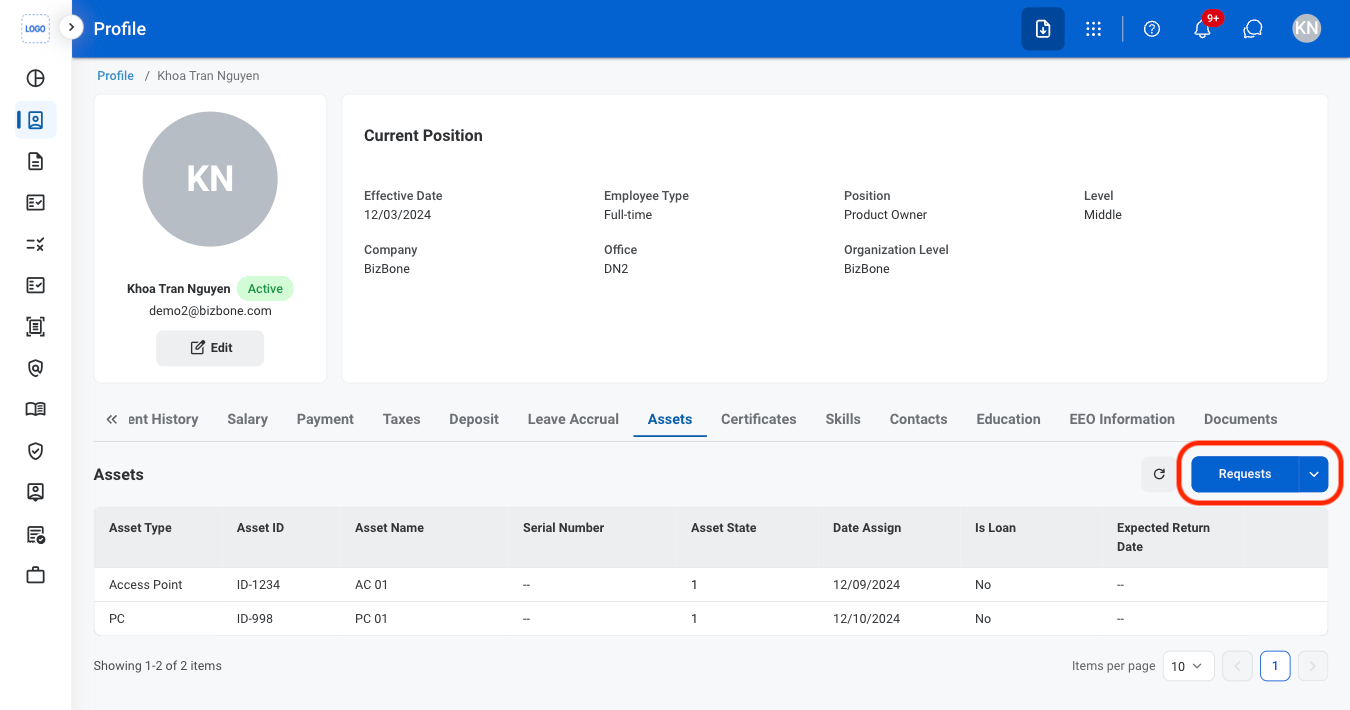The image size is (1350, 710).
Task: Open the Taxes tab
Action: click(x=401, y=419)
